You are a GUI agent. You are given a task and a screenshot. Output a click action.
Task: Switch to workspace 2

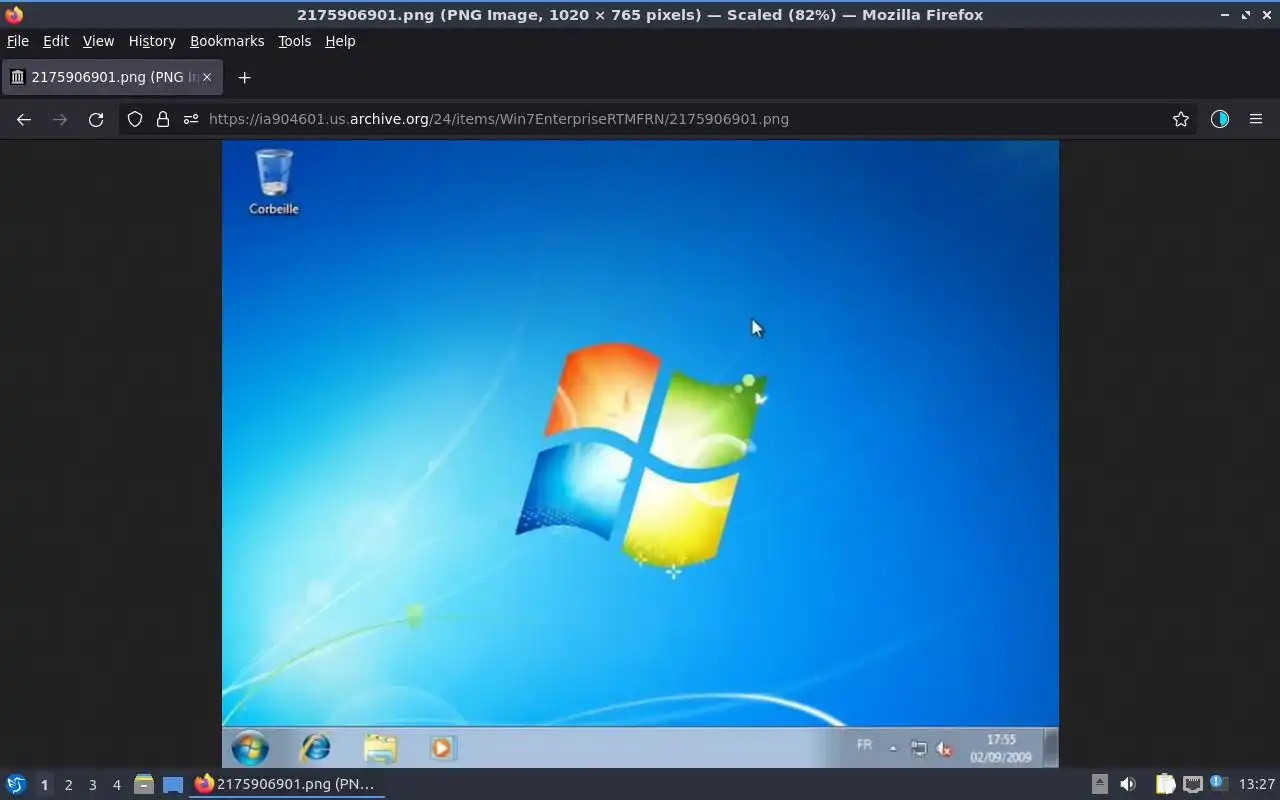click(x=68, y=785)
